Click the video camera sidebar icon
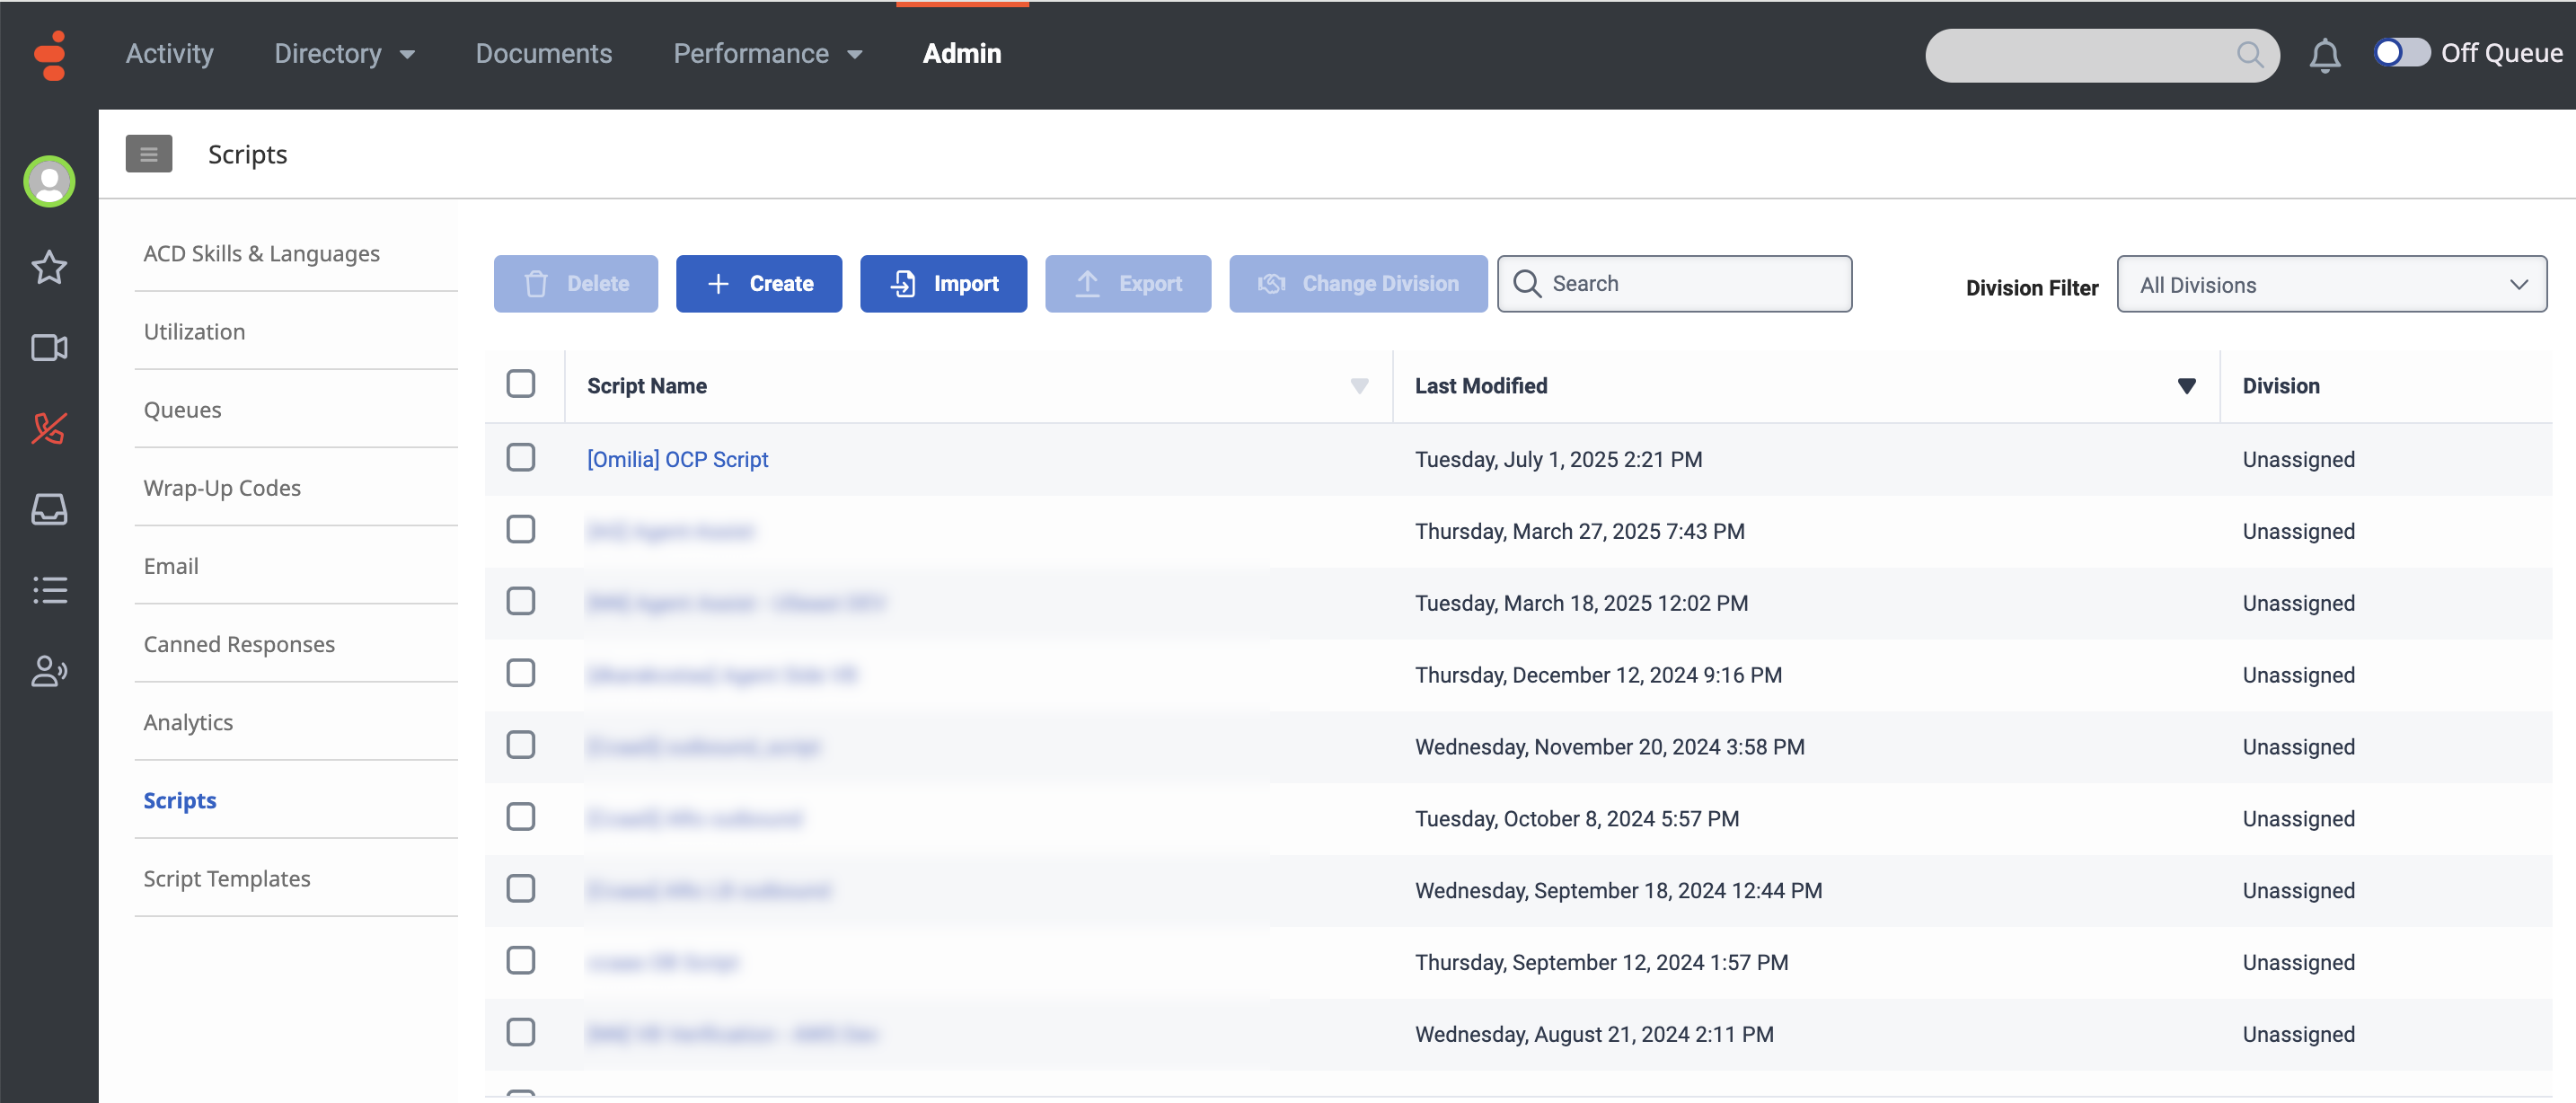 click(x=49, y=348)
